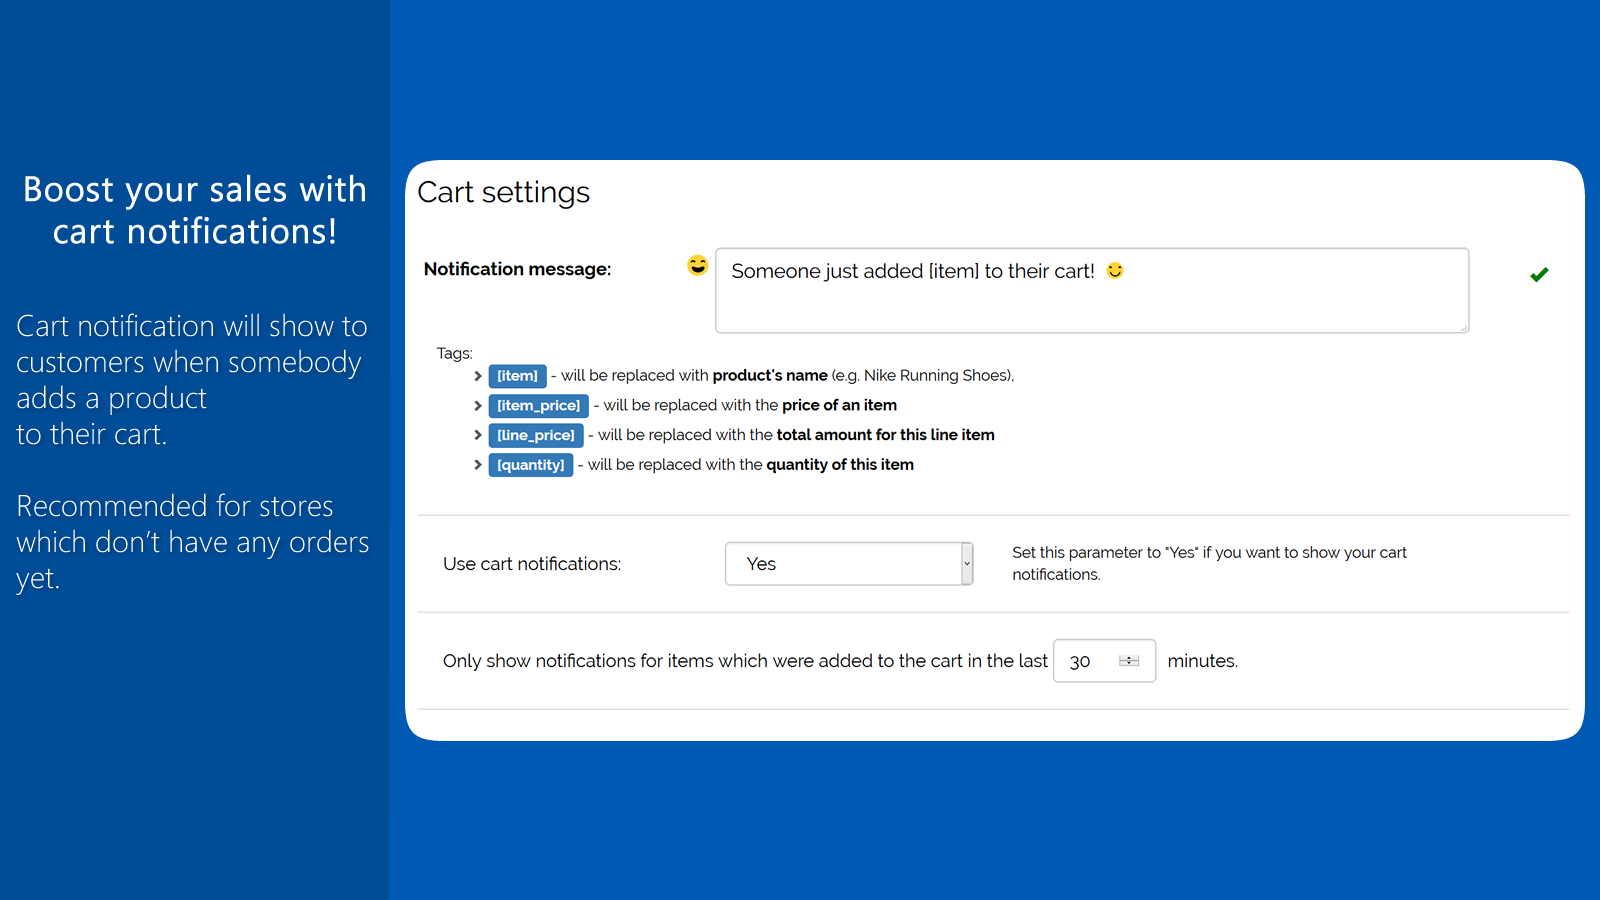The height and width of the screenshot is (900, 1600).
Task: Click inside the notification message text area
Action: [1092, 290]
